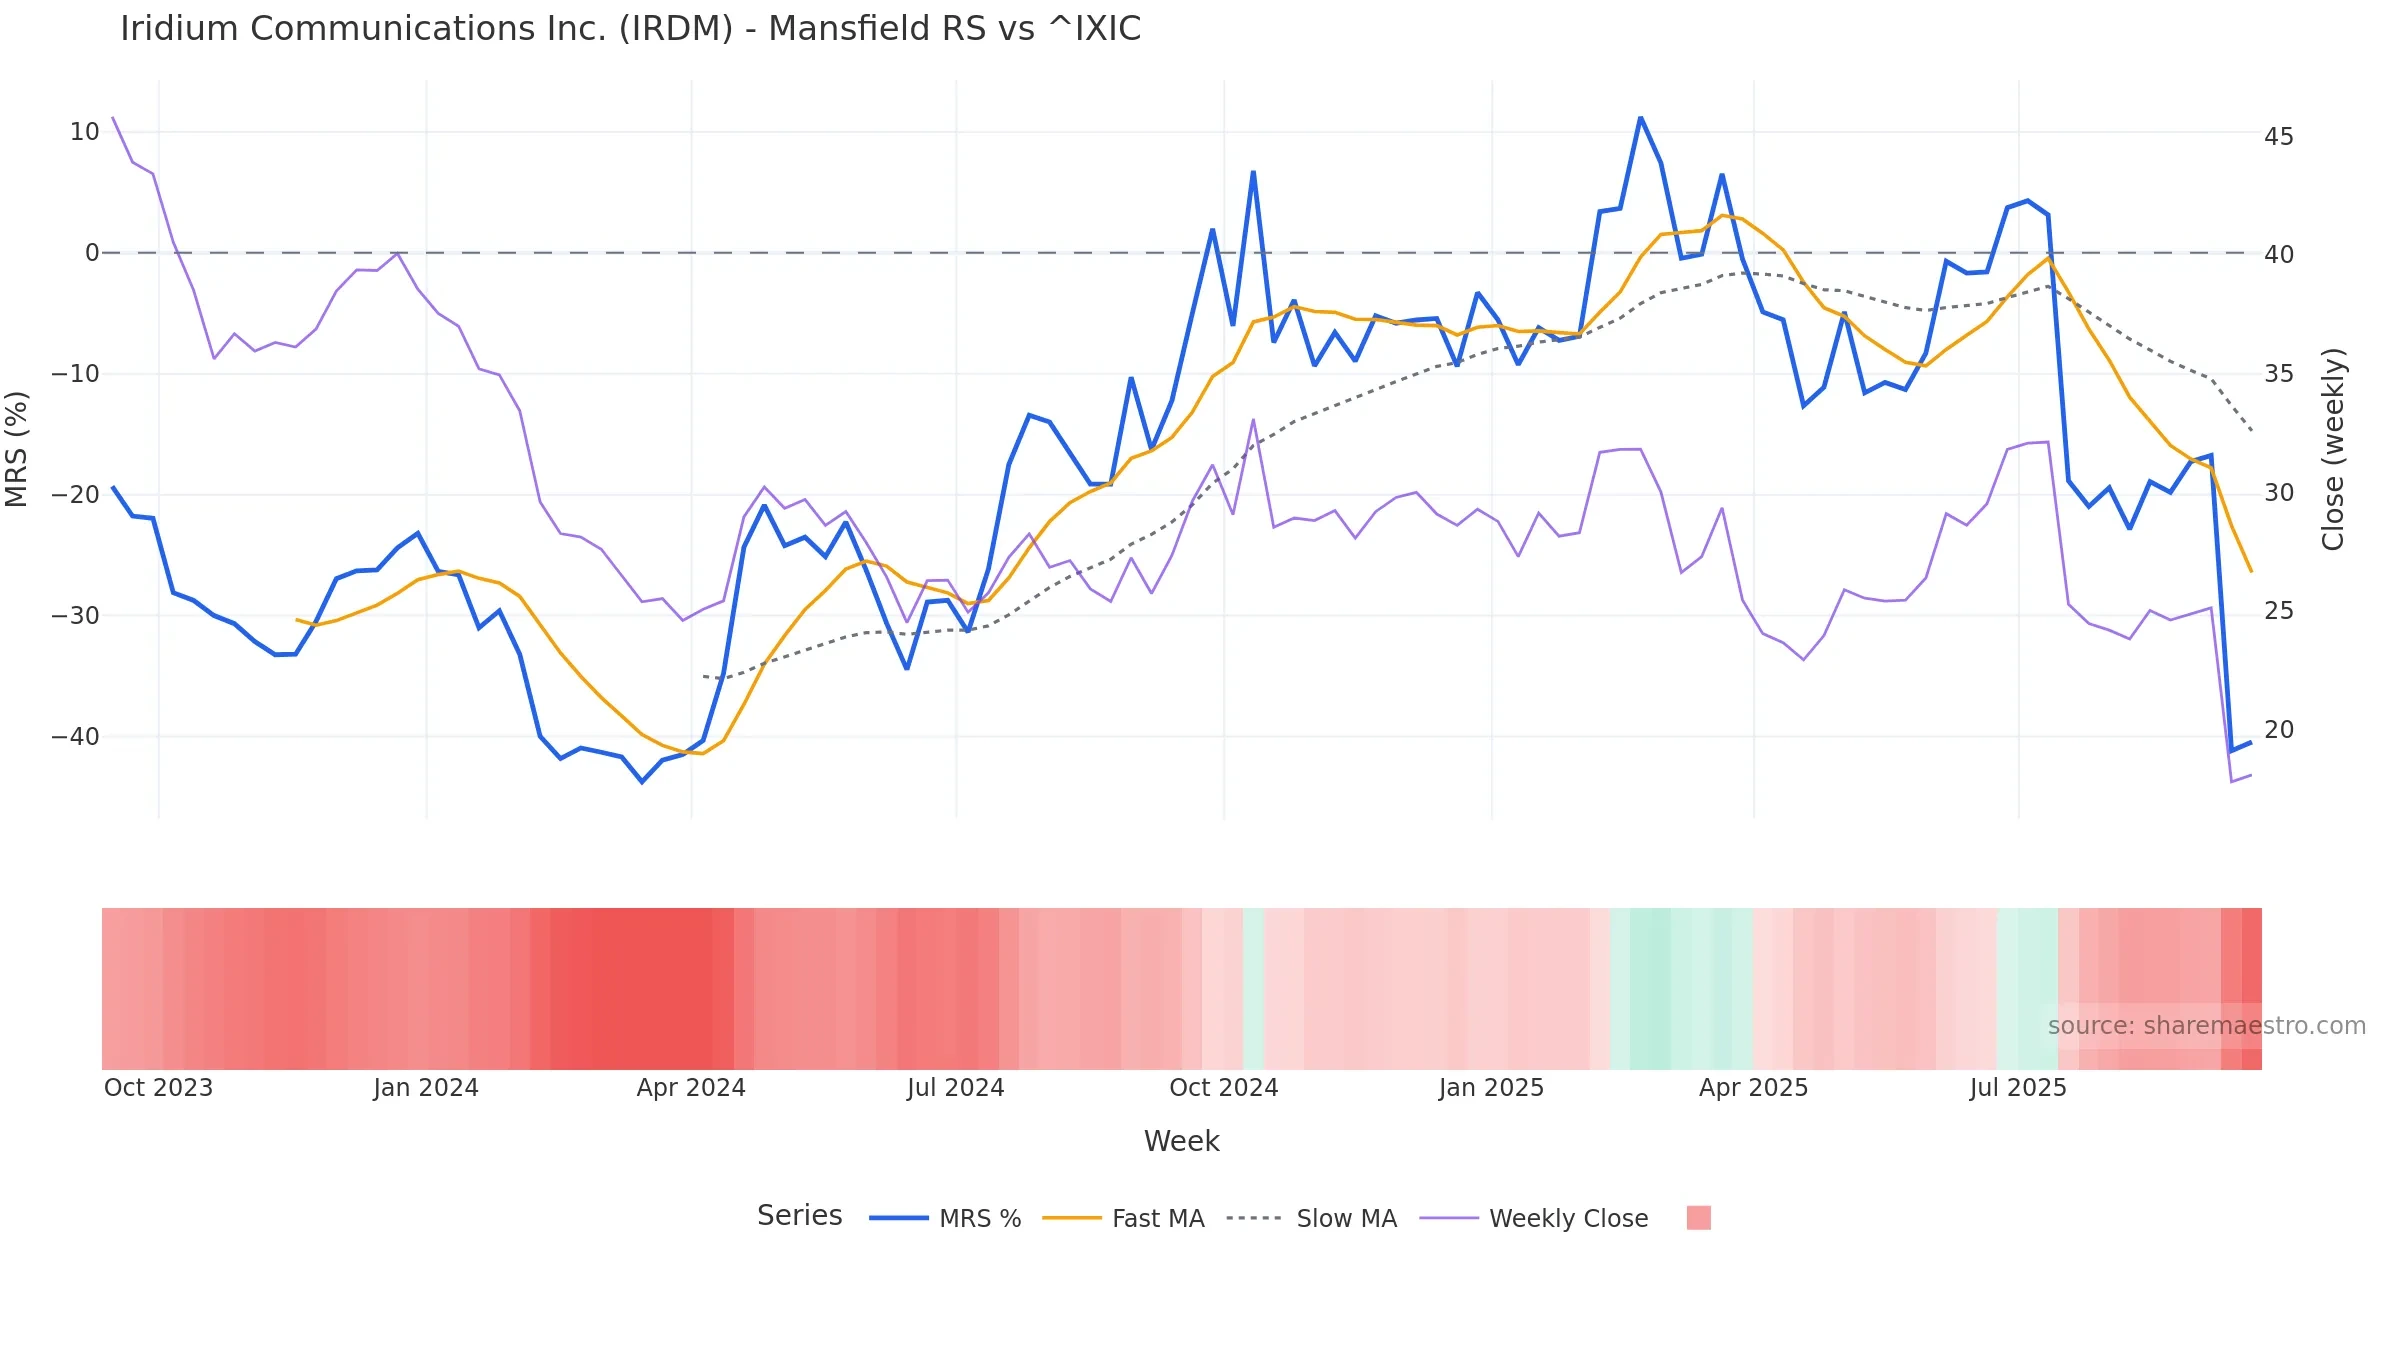Click the green heatmap band at July 2025
The image size is (2400, 1350).
click(x=2027, y=989)
